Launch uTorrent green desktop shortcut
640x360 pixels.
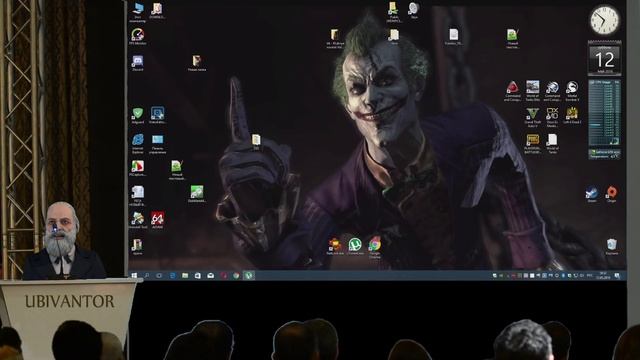[x=355, y=245]
